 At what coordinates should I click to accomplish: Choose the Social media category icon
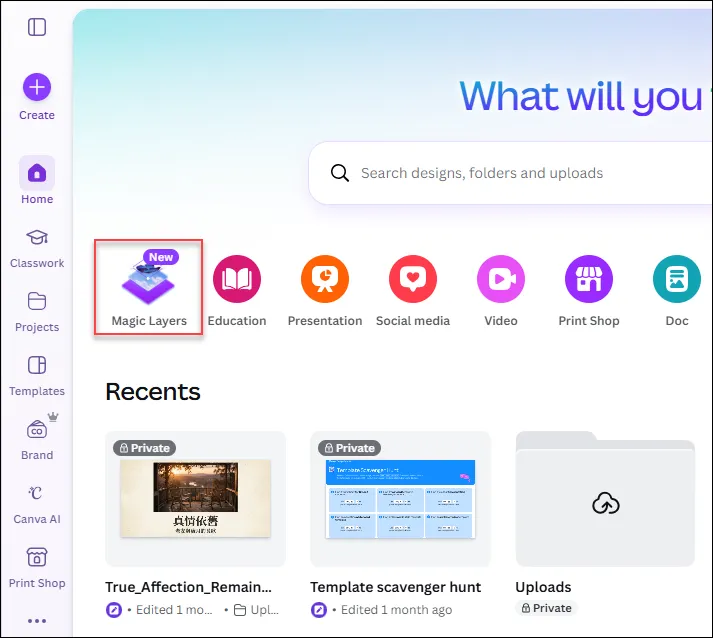413,279
